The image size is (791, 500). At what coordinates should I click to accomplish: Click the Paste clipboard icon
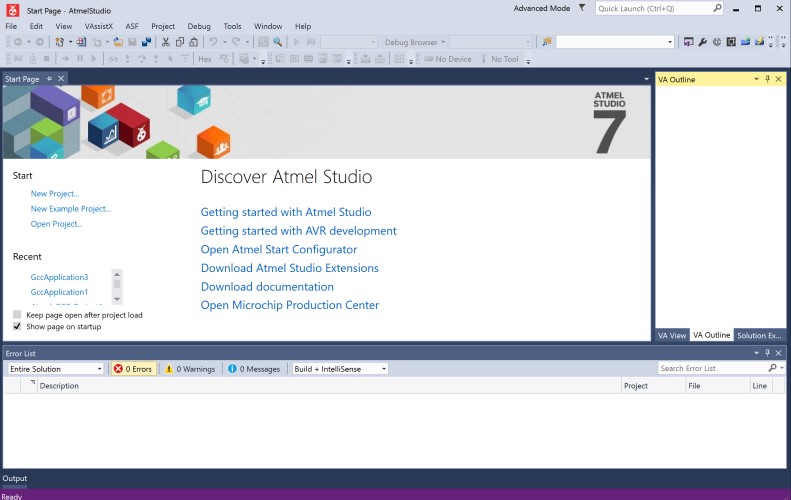click(194, 42)
